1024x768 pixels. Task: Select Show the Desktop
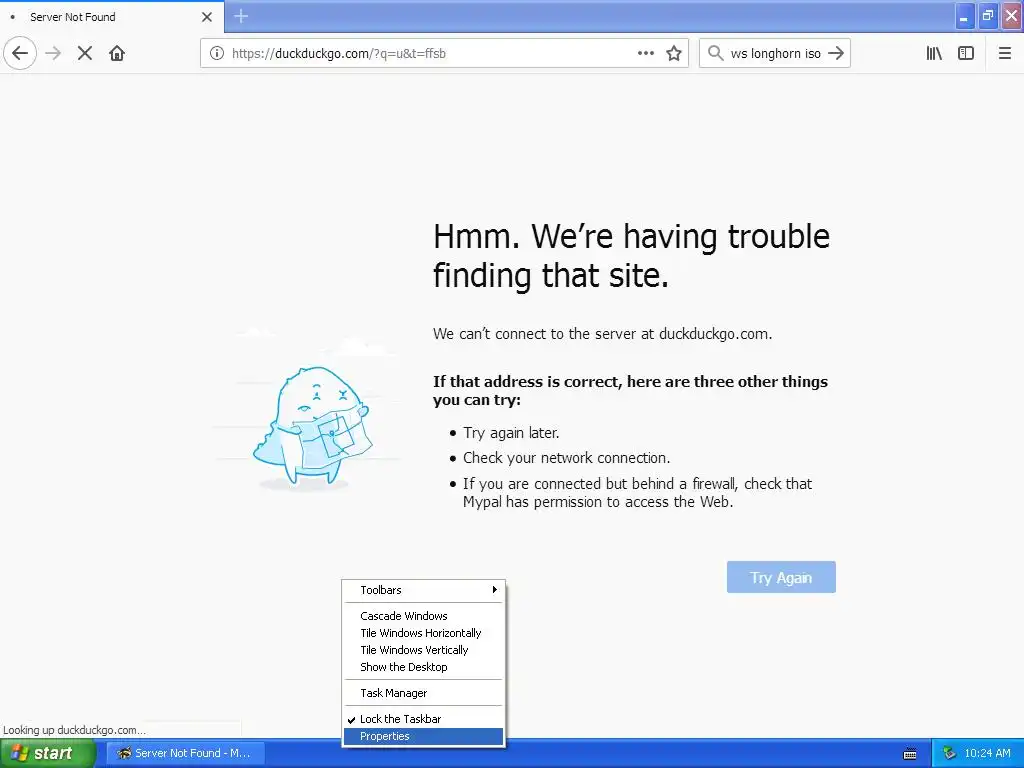(x=423, y=667)
